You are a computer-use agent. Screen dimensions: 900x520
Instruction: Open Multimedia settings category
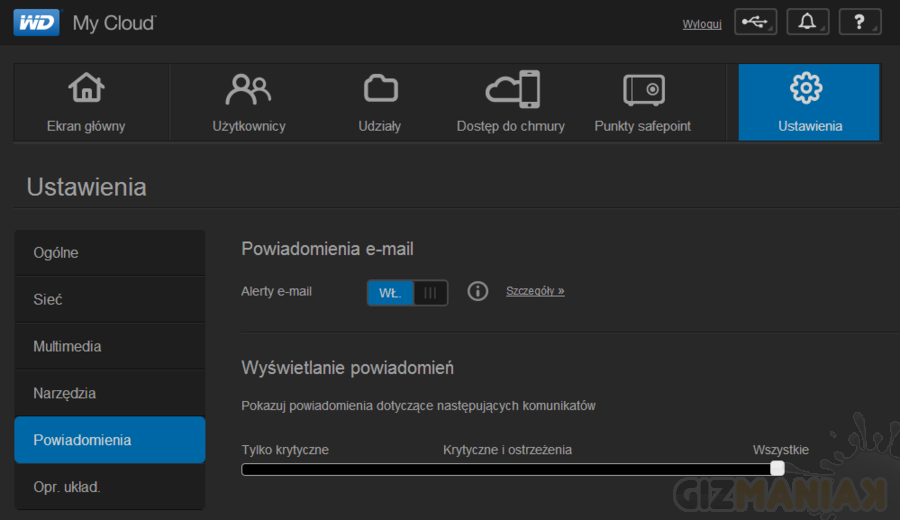coord(109,346)
